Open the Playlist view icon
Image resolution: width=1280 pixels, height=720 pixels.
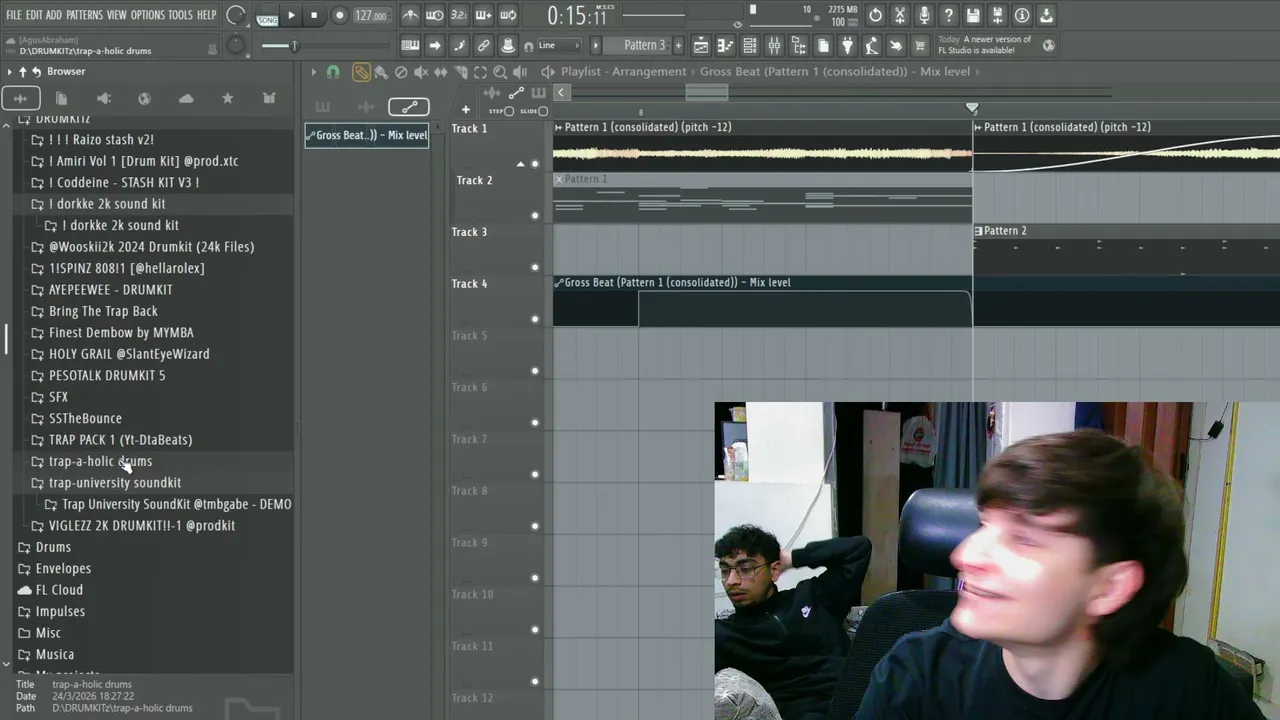701,45
